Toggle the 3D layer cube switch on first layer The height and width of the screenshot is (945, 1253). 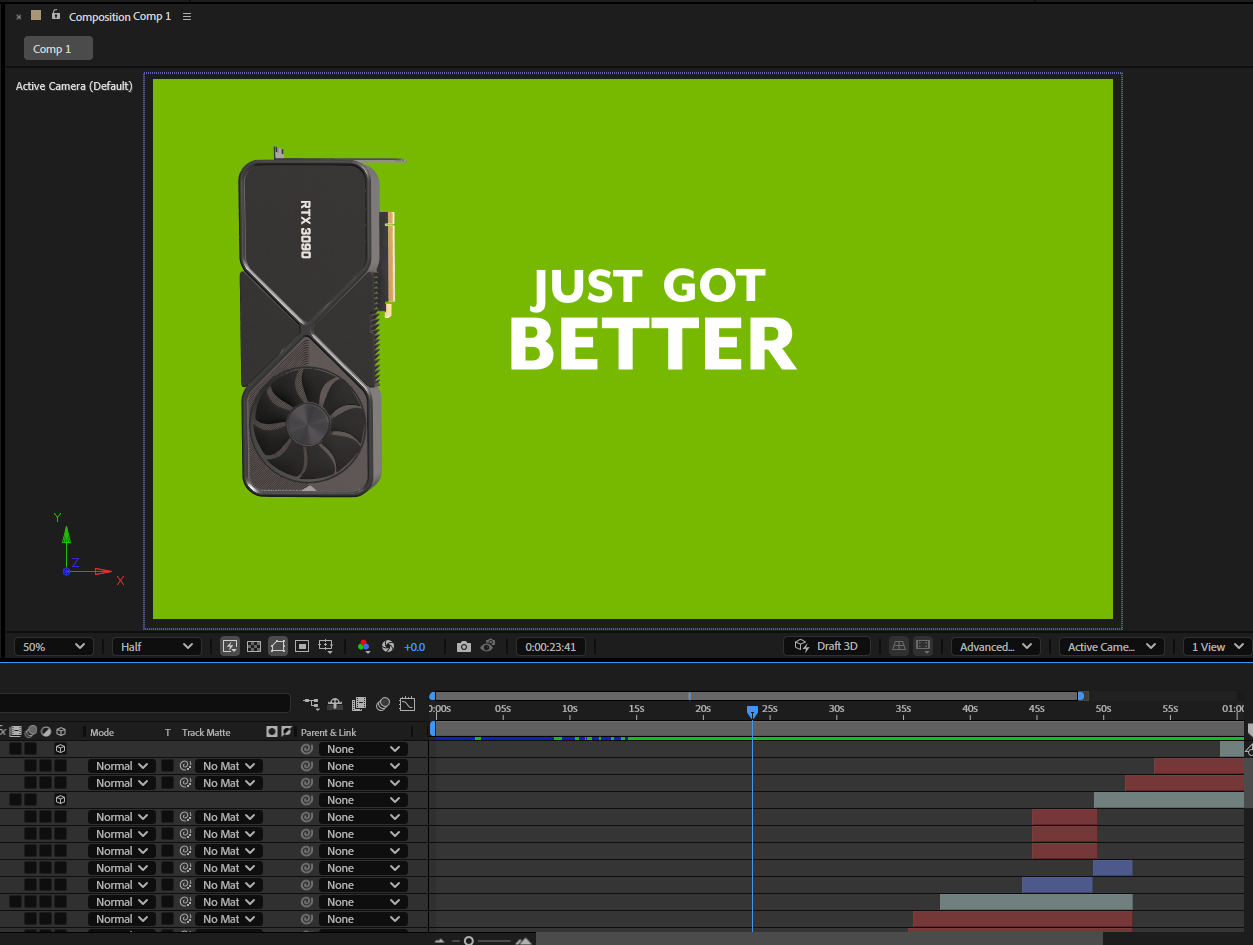(60, 749)
